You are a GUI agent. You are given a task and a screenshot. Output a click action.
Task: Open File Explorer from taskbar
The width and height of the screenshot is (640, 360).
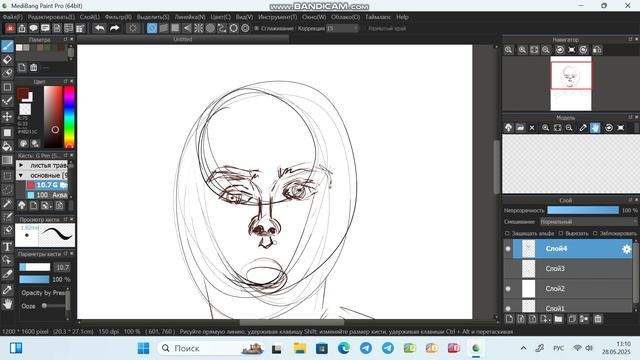(300, 348)
